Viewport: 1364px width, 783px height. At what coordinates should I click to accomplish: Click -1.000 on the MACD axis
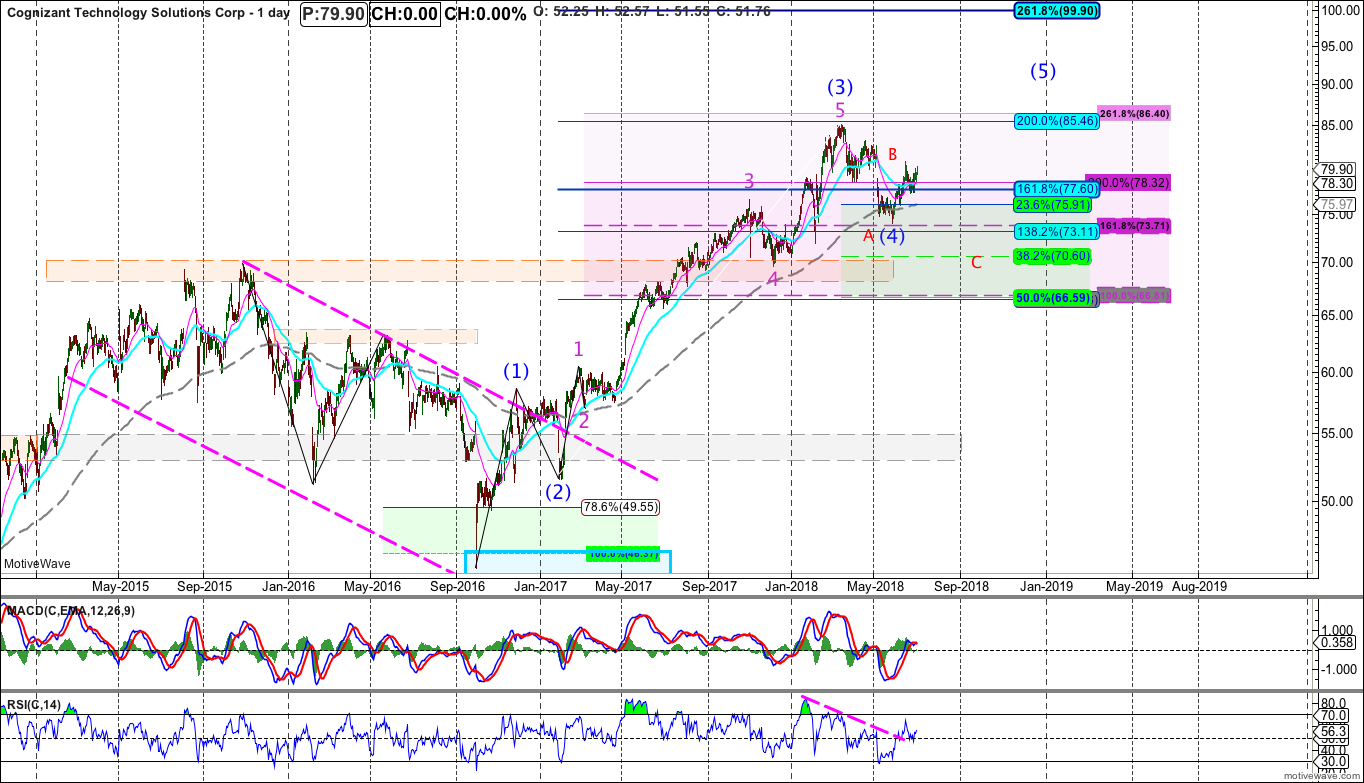tap(1338, 669)
